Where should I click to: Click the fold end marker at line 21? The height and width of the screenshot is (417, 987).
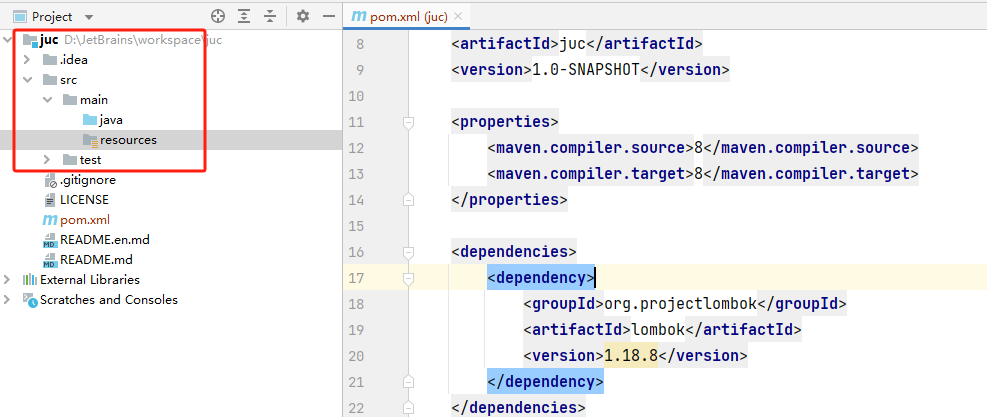(409, 382)
